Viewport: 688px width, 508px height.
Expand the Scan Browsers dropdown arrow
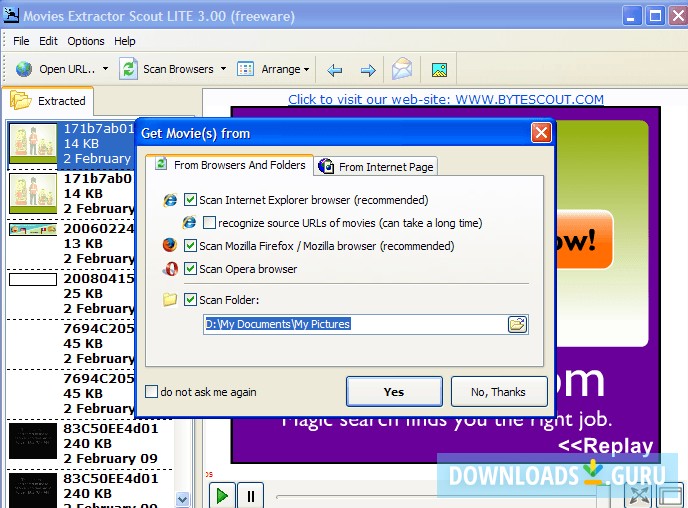pyautogui.click(x=223, y=69)
